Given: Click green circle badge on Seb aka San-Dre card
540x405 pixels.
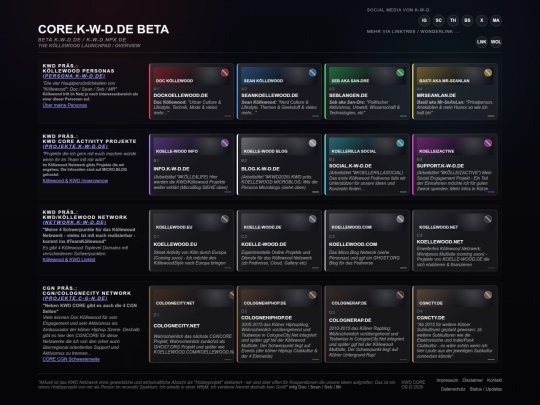Looking at the screenshot, I should [x=400, y=73].
